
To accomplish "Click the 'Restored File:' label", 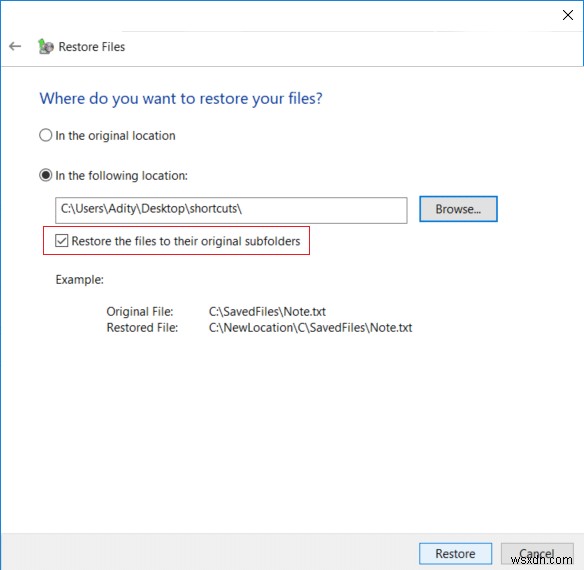I will (x=142, y=327).
